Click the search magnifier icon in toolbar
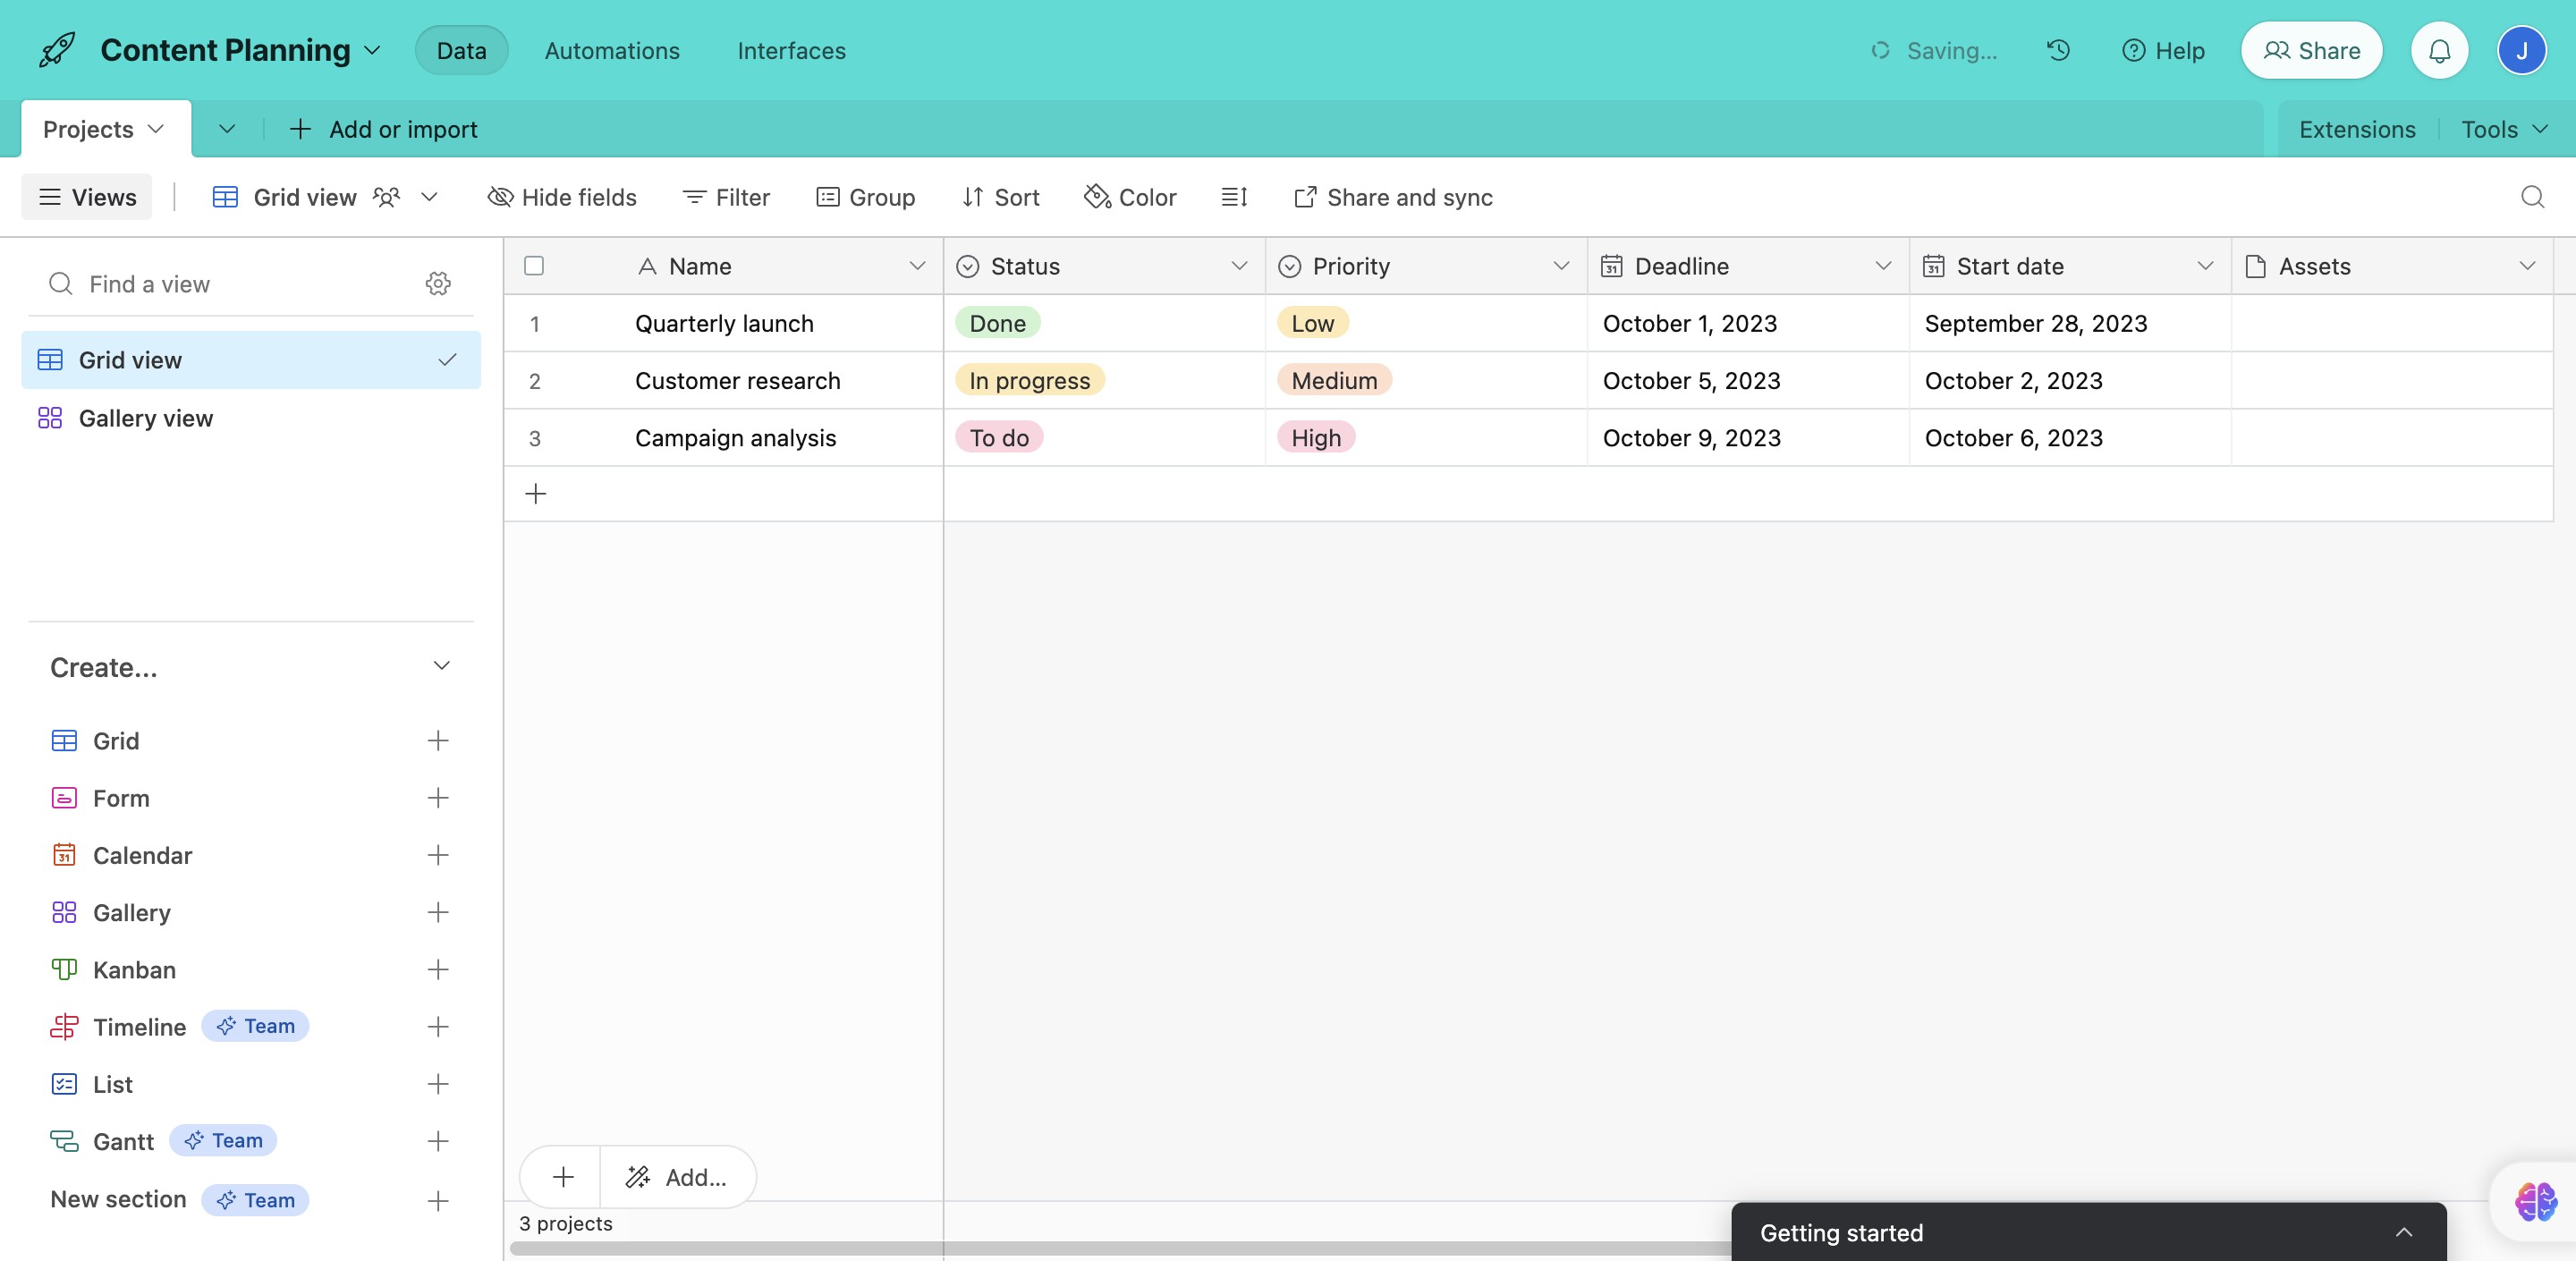Image resolution: width=2576 pixels, height=1261 pixels. click(2532, 197)
